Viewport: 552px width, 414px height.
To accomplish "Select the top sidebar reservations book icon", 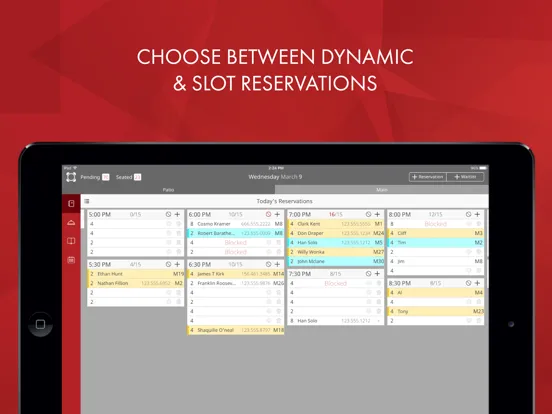I will [71, 203].
